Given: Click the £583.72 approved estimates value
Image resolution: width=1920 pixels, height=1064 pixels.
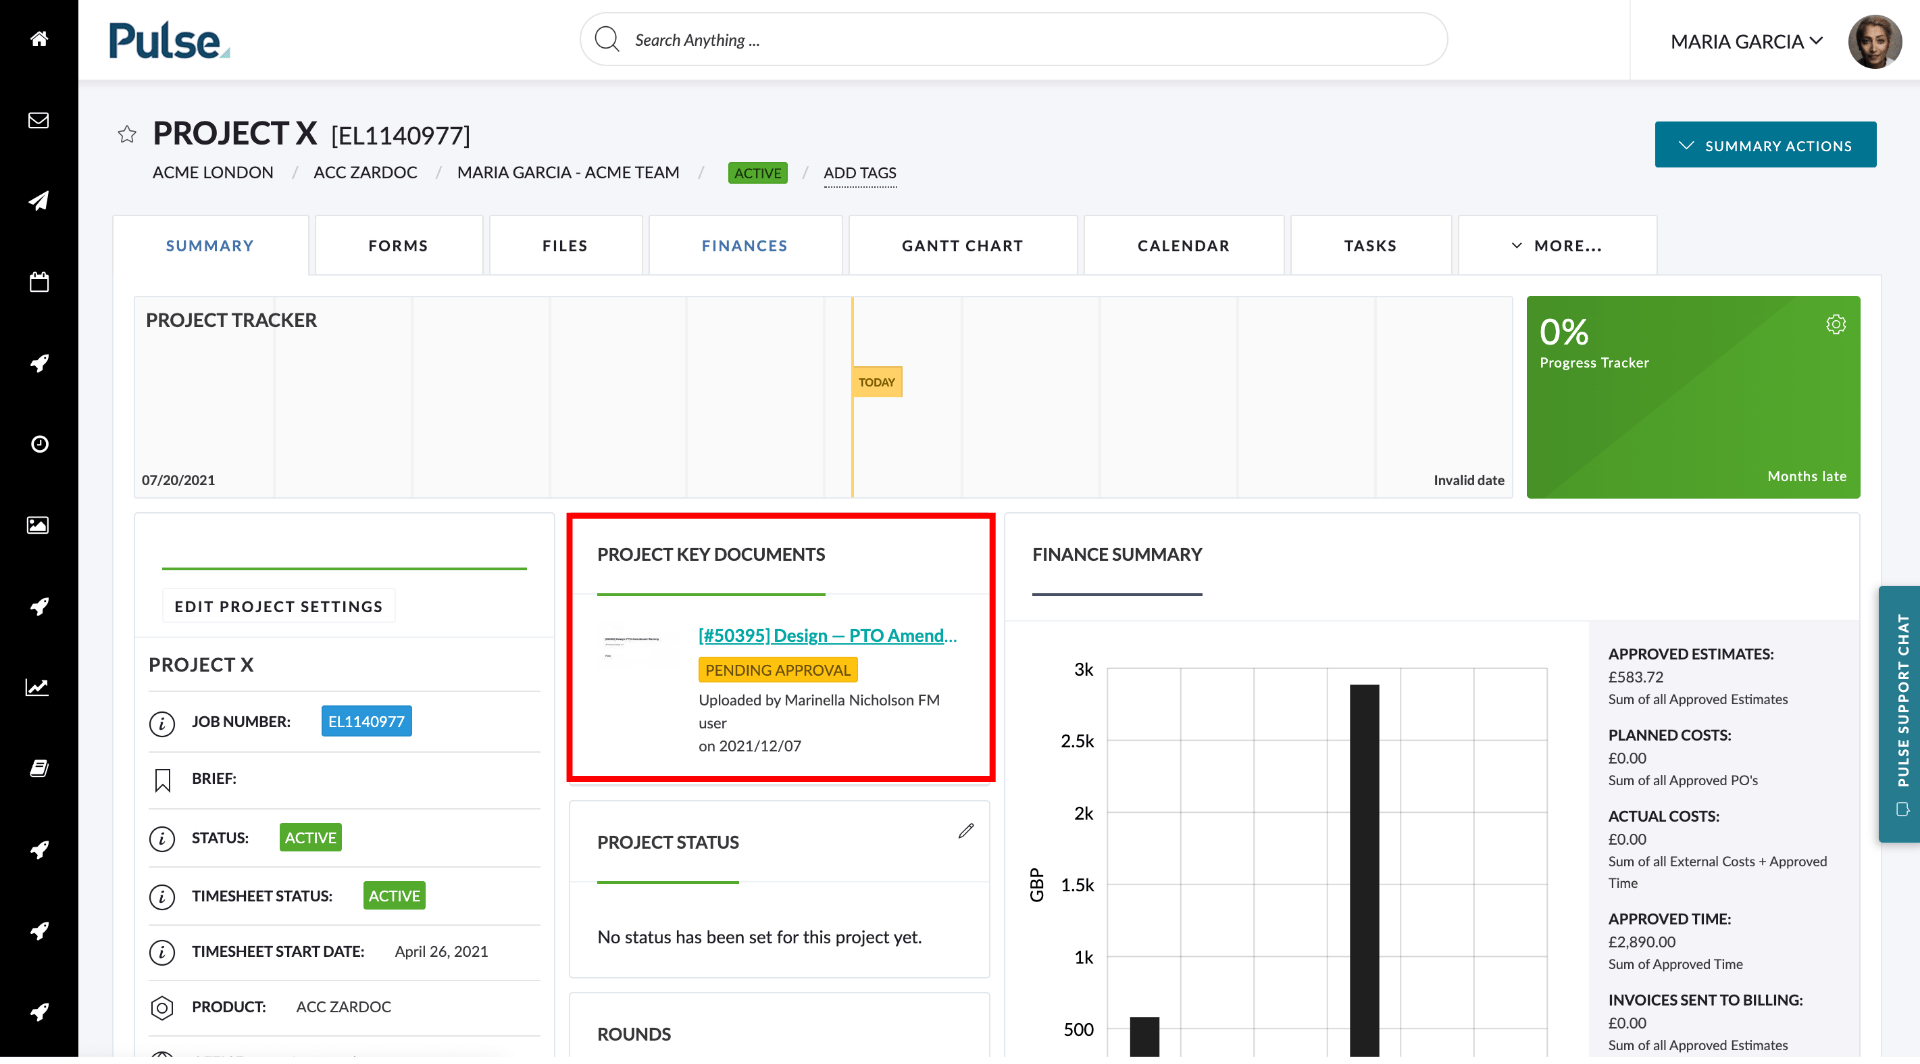Looking at the screenshot, I should (1636, 678).
